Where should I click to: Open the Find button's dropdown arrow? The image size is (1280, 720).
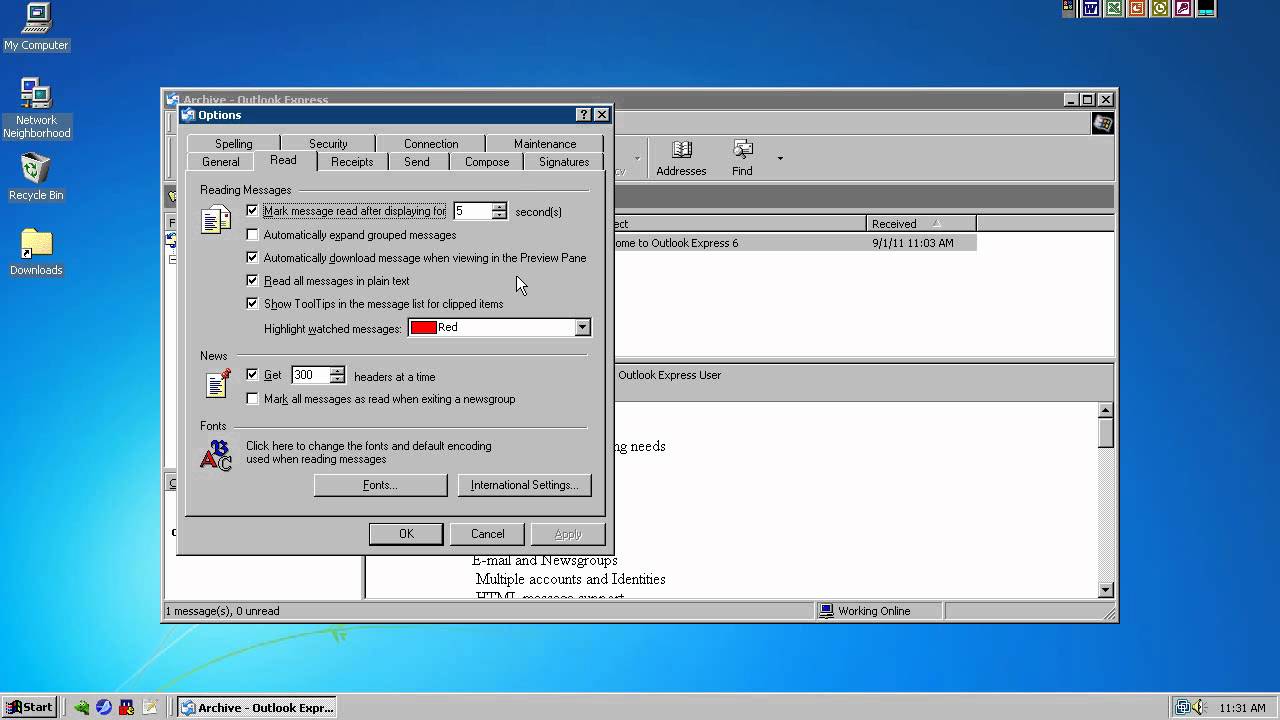[x=780, y=158]
